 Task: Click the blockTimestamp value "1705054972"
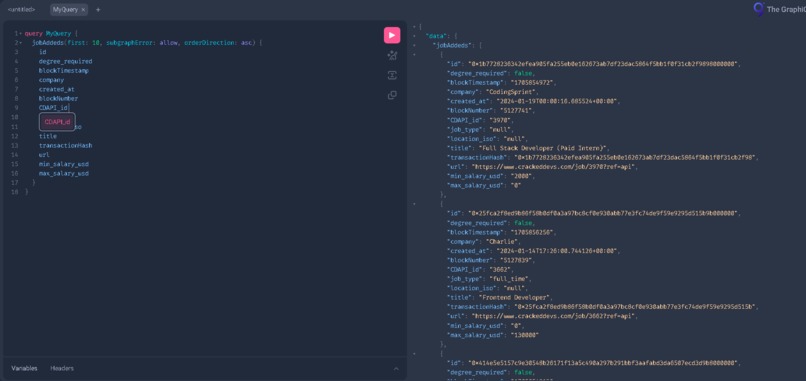coord(533,82)
